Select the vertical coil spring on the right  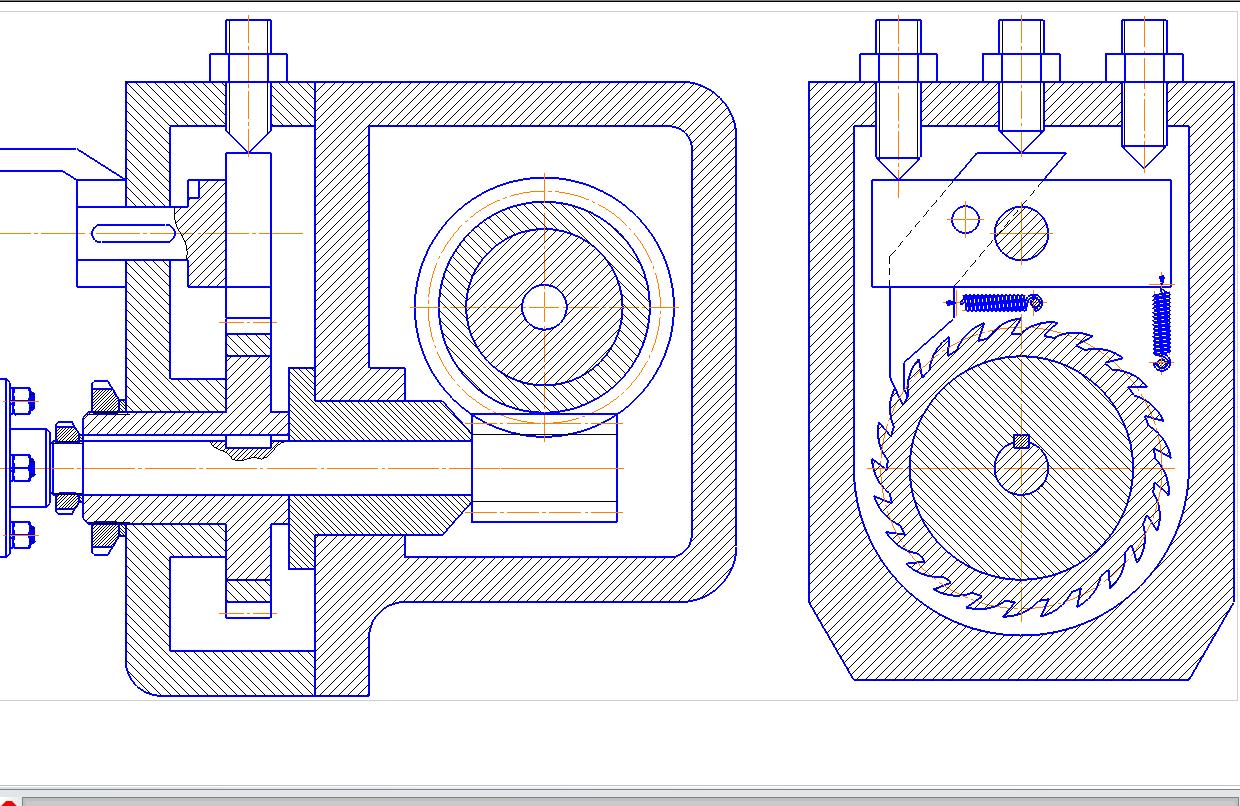pyautogui.click(x=1161, y=325)
